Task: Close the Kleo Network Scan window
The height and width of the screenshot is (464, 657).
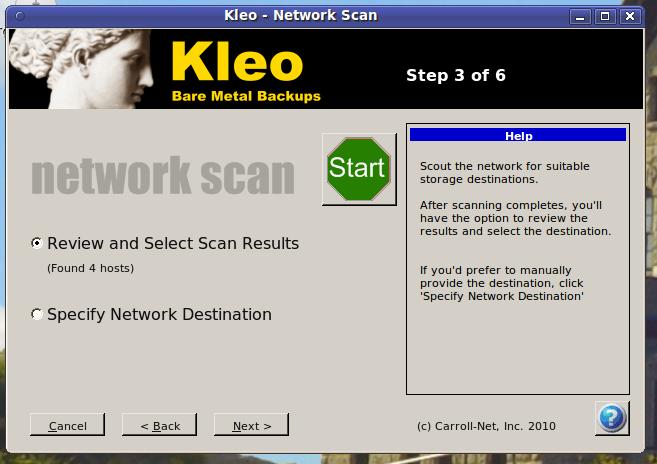Action: pos(629,16)
